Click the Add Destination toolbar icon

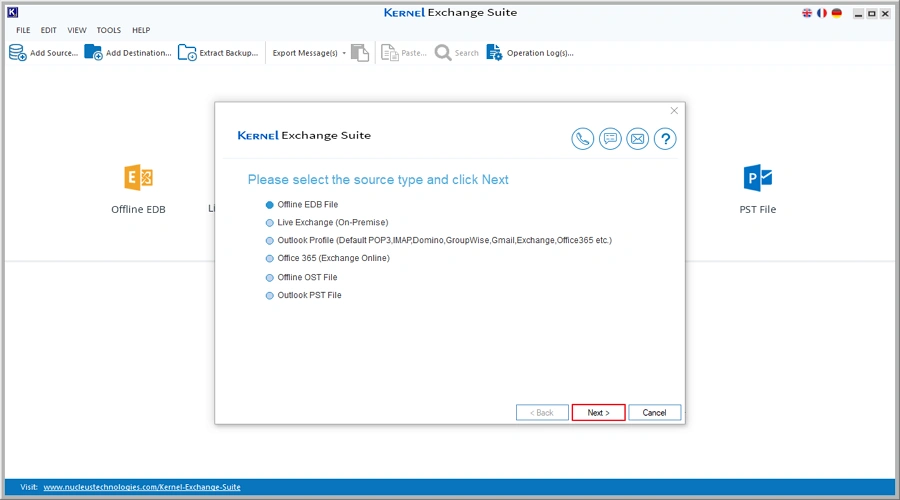93,53
